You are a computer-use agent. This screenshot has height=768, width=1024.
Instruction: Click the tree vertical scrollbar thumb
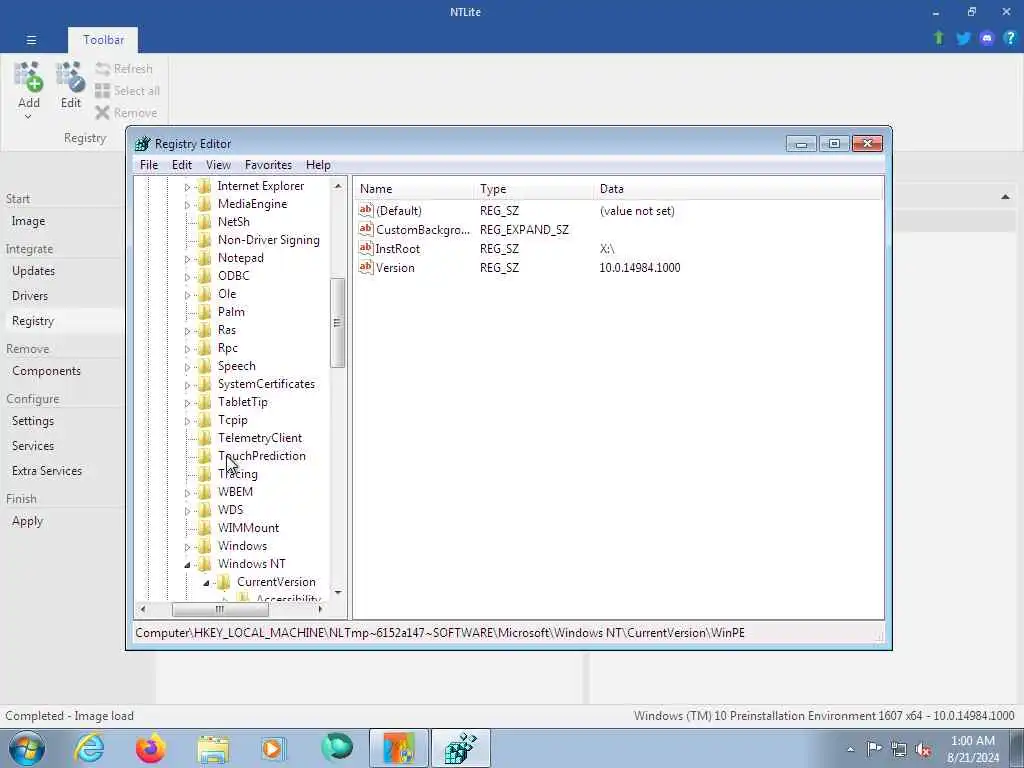tap(337, 323)
